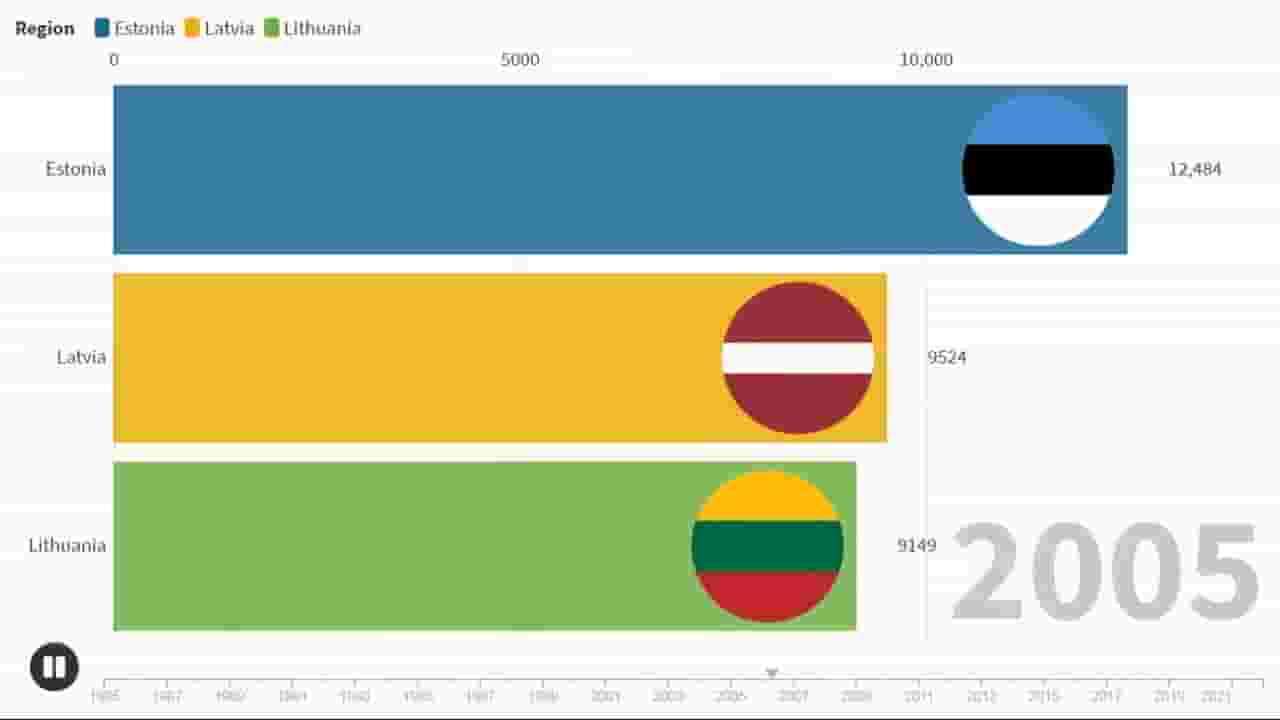This screenshot has height=720, width=1280.
Task: Select the yellow Latvia bar
Action: (x=500, y=358)
